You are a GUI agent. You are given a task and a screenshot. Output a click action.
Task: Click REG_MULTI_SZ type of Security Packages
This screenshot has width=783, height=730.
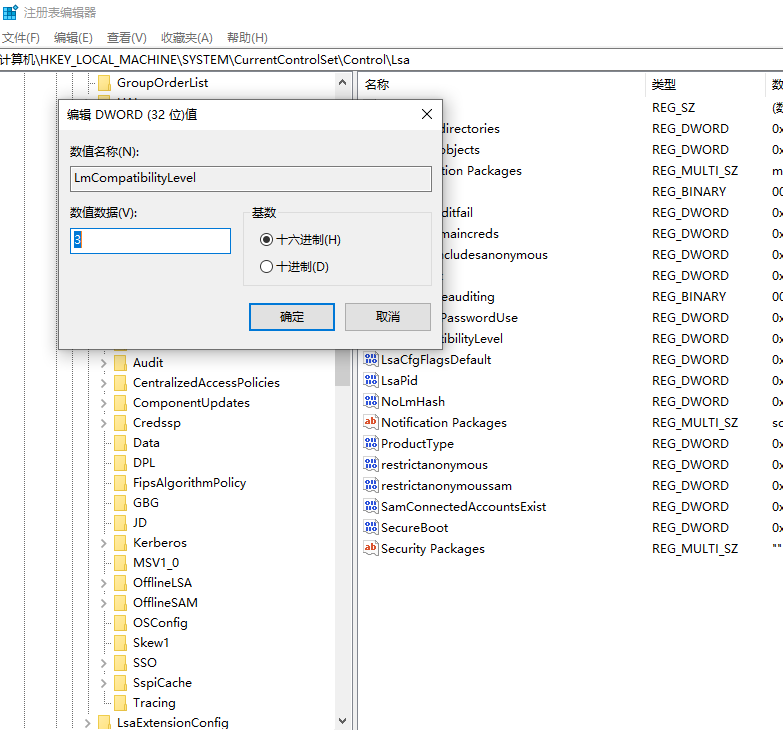tap(695, 549)
